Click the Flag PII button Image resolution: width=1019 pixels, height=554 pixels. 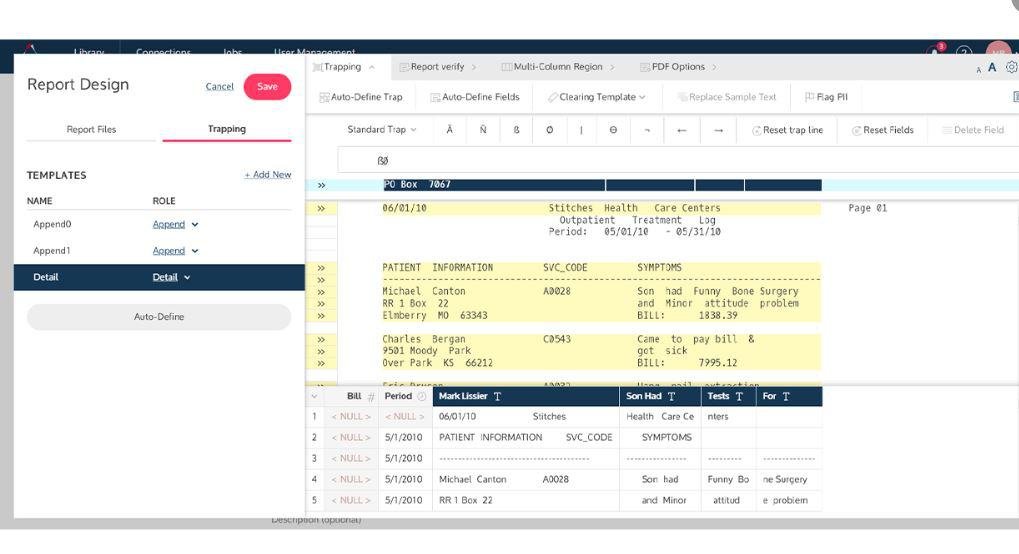point(826,97)
